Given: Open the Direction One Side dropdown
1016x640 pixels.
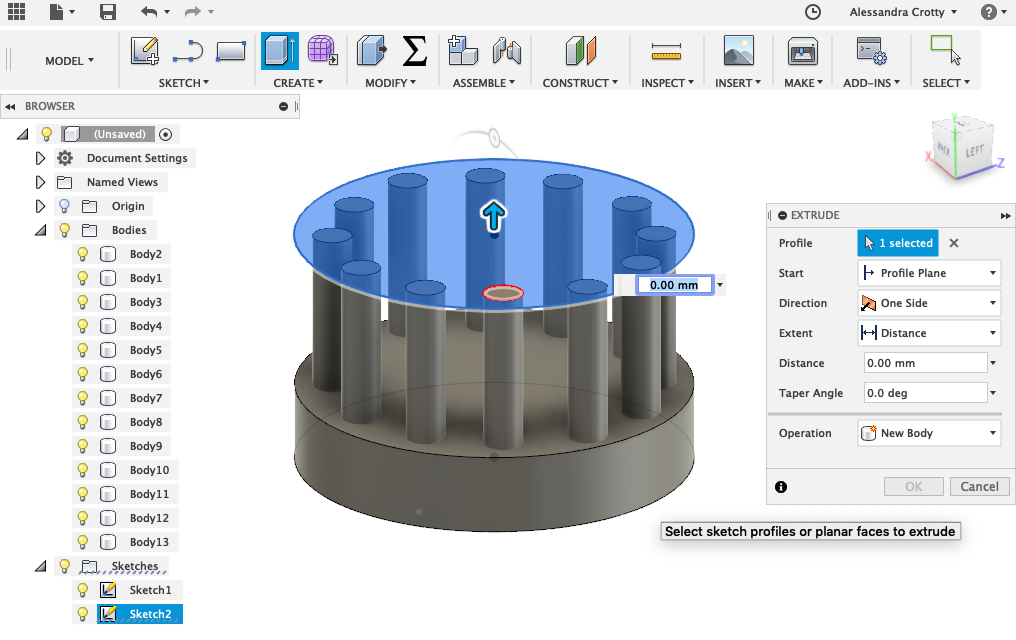Looking at the screenshot, I should [x=929, y=303].
